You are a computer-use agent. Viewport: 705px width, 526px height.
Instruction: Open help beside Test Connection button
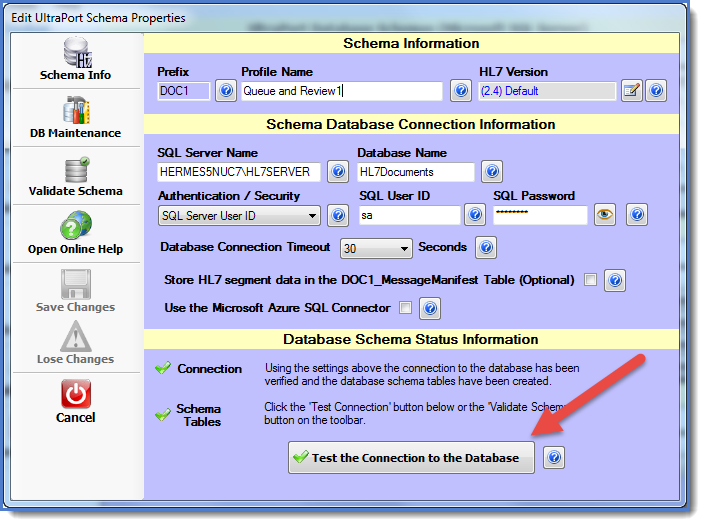pyautogui.click(x=554, y=458)
